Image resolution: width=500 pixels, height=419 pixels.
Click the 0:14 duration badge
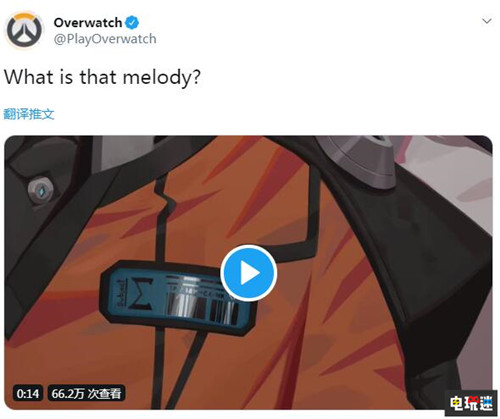(x=28, y=394)
